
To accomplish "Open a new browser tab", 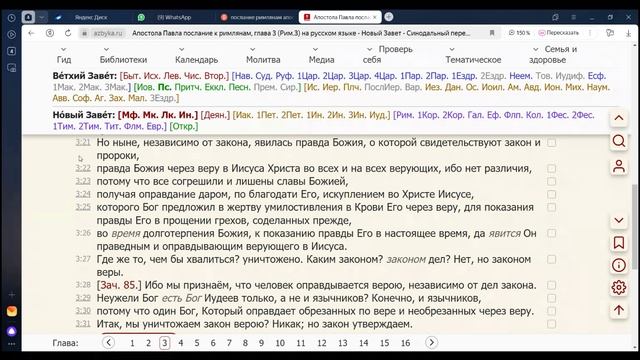I will click(x=389, y=17).
